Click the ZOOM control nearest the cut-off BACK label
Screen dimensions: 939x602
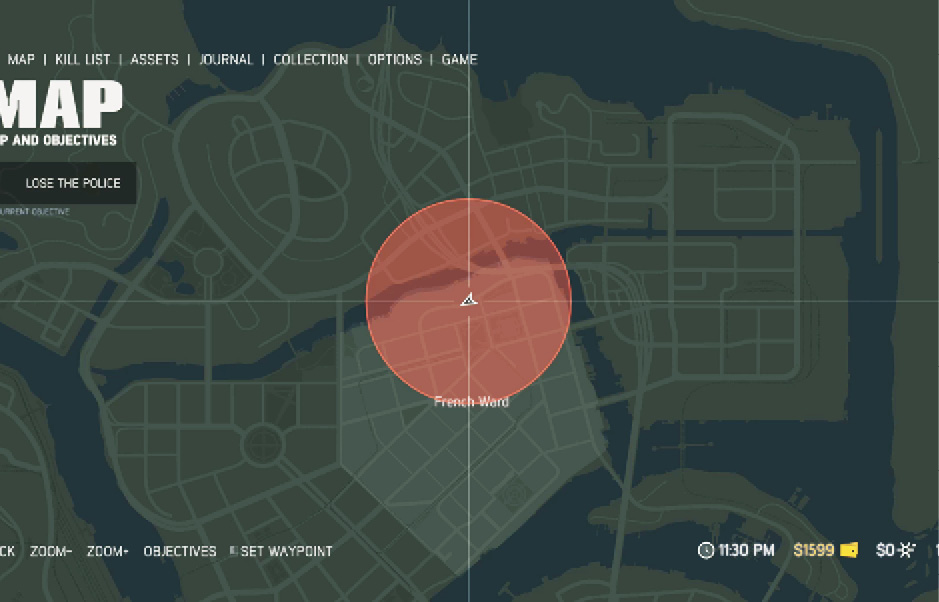click(51, 551)
